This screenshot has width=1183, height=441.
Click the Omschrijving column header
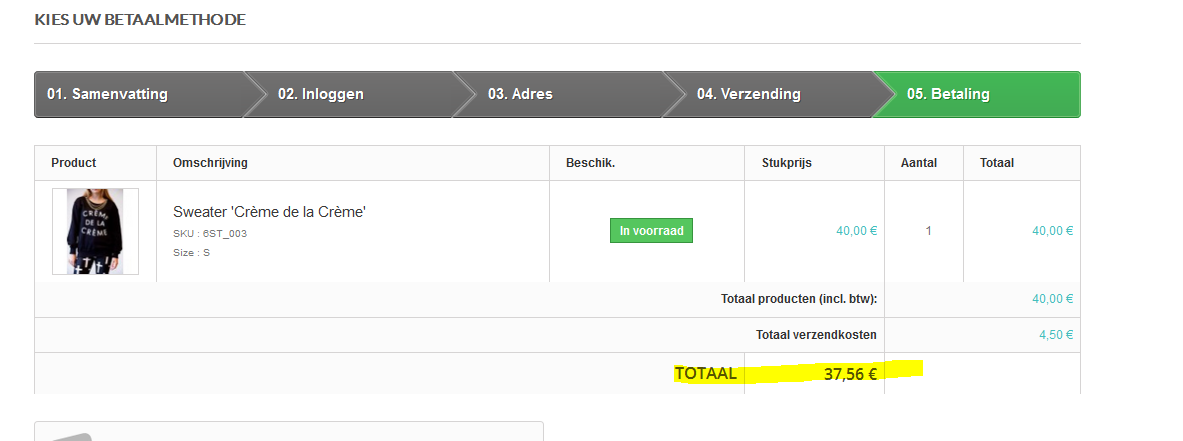click(210, 163)
